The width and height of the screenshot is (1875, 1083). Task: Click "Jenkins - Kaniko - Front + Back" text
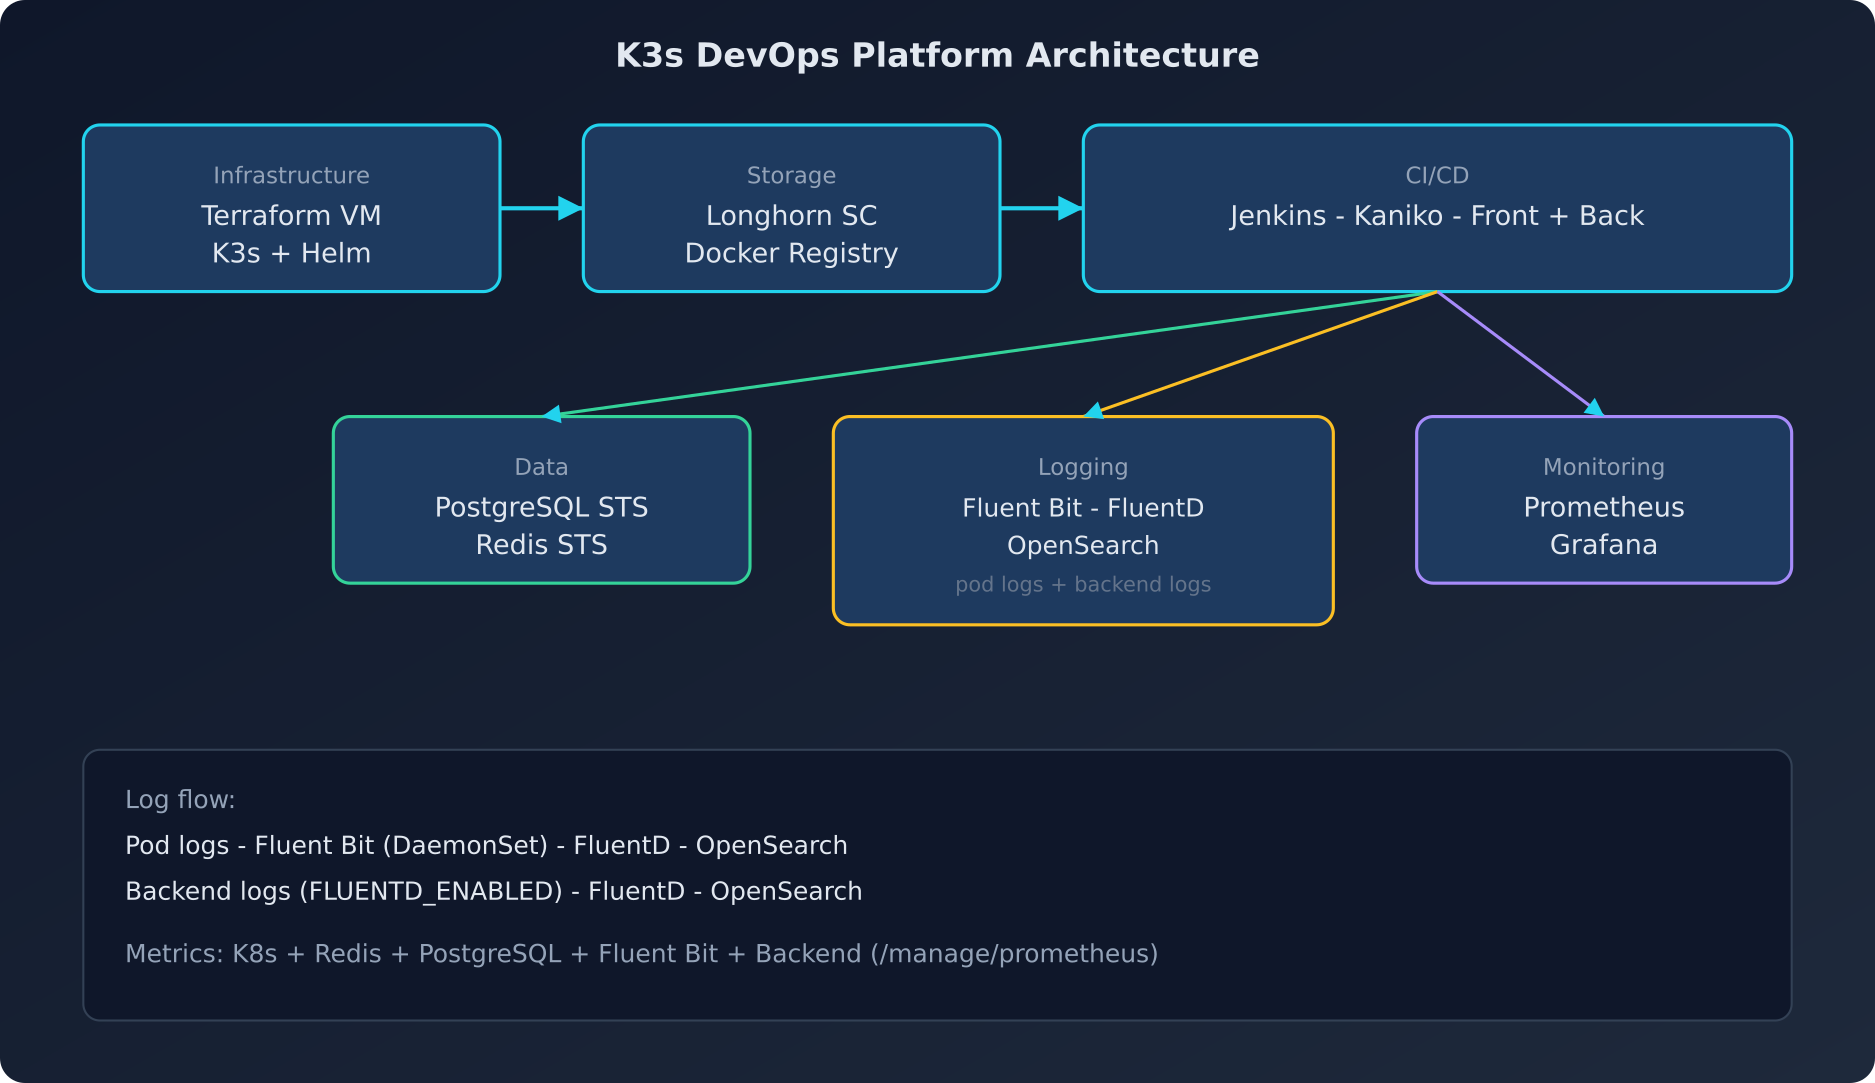coord(1437,216)
